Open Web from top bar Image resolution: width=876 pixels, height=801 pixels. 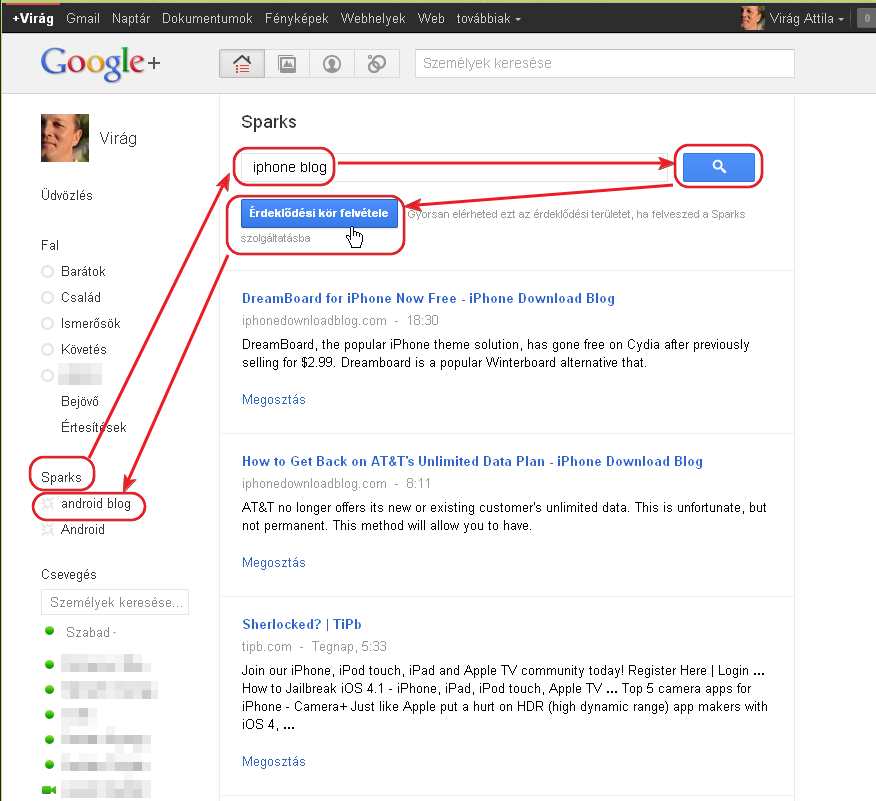[x=431, y=18]
